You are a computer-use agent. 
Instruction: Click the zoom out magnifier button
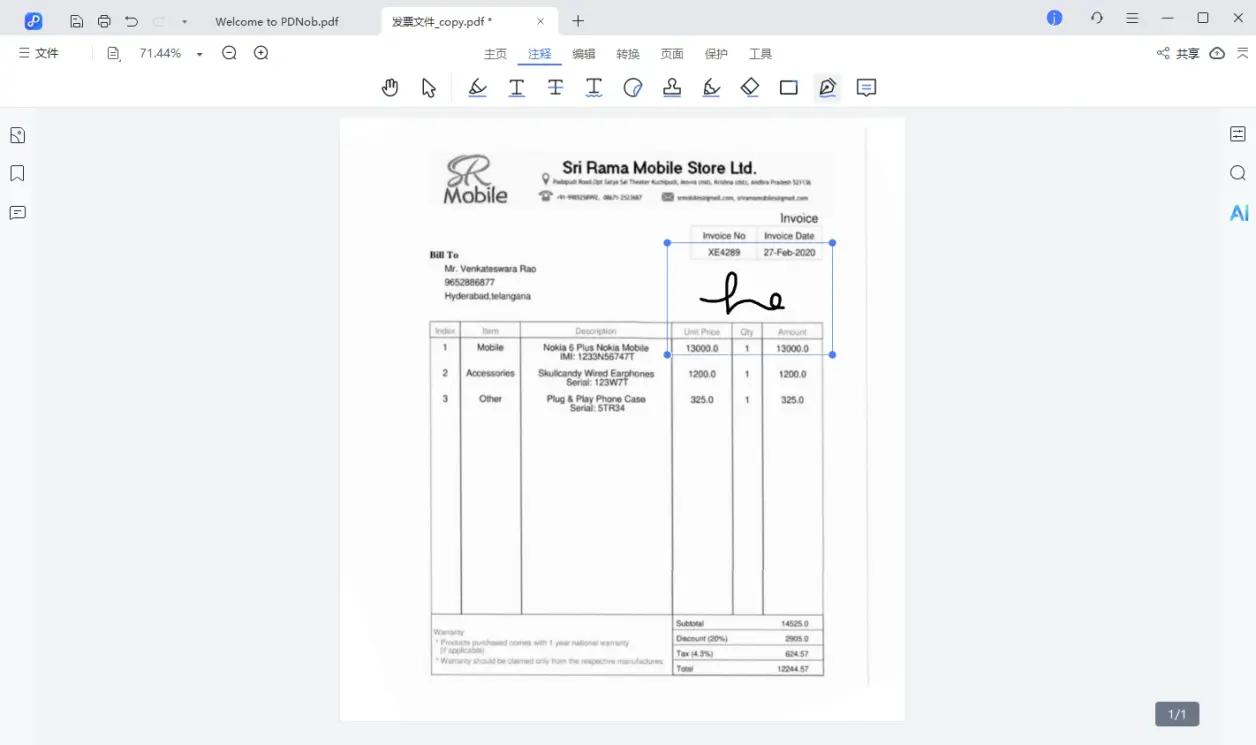tap(229, 54)
